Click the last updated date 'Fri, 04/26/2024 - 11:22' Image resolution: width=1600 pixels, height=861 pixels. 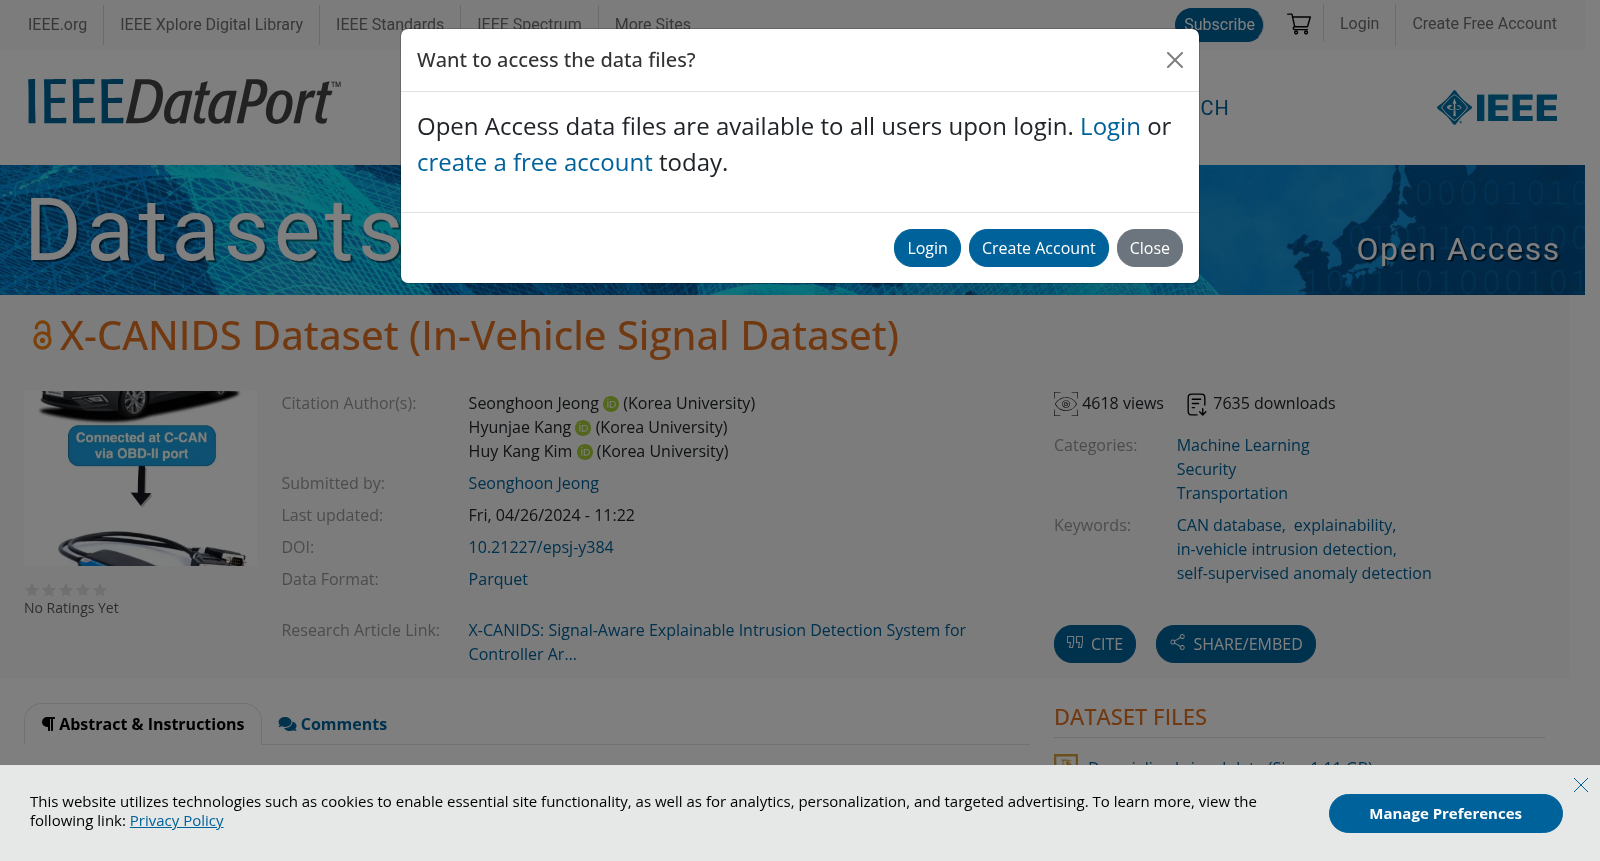click(551, 516)
